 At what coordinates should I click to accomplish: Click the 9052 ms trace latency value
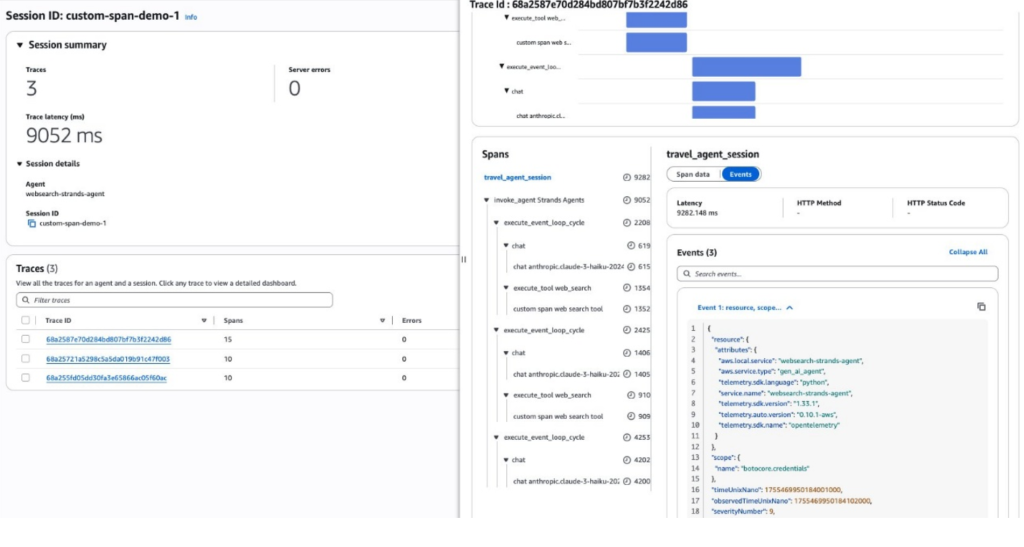click(x=64, y=136)
